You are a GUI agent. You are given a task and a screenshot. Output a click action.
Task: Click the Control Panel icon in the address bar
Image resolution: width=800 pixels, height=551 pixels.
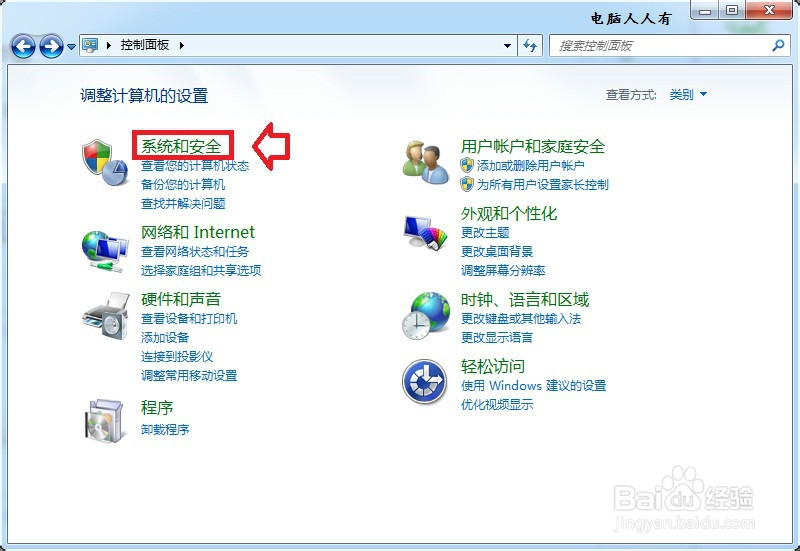click(91, 45)
